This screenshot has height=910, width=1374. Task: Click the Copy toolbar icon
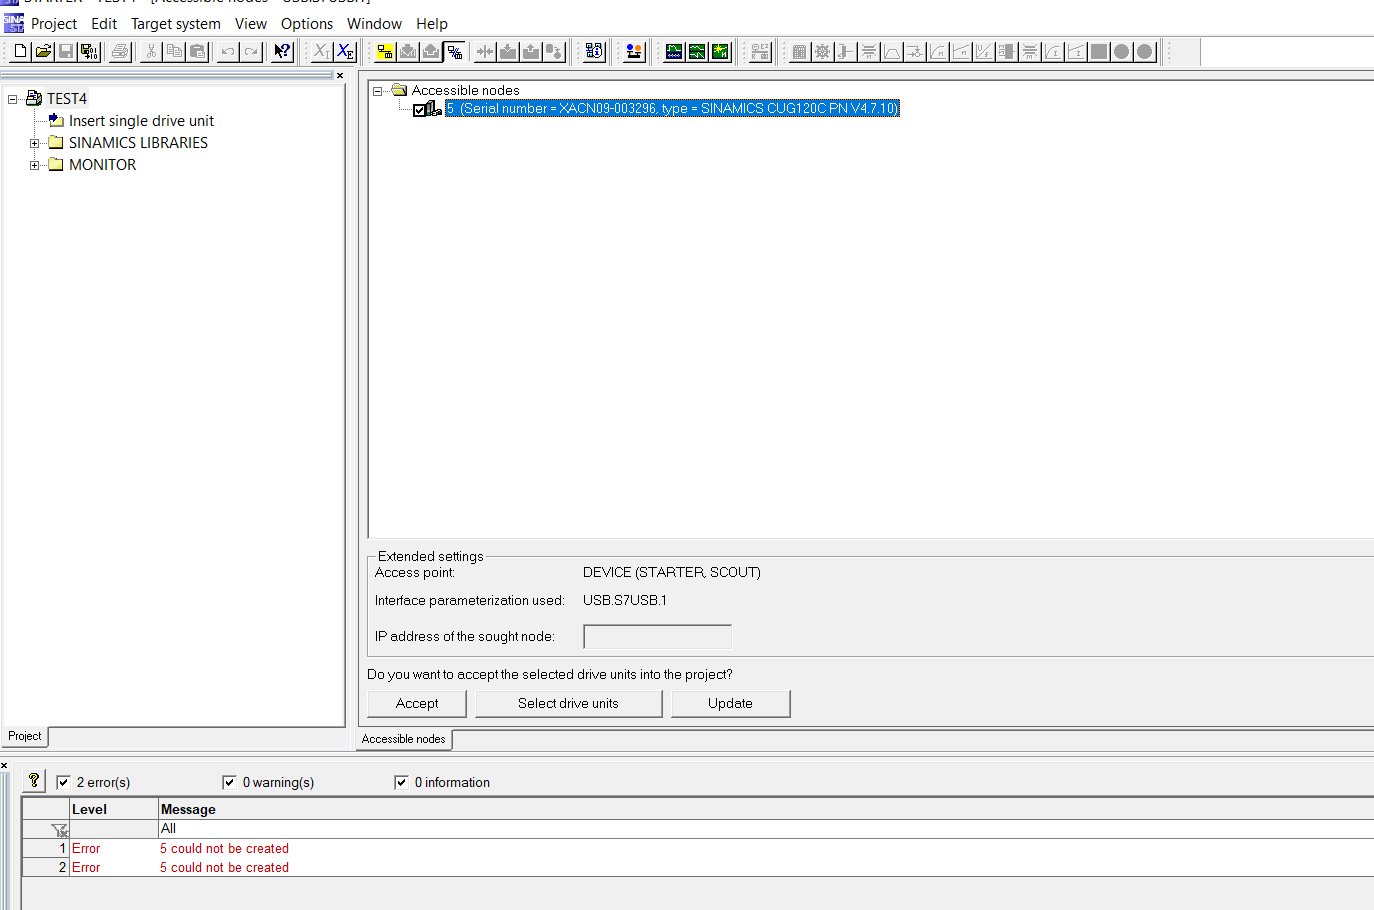point(174,51)
